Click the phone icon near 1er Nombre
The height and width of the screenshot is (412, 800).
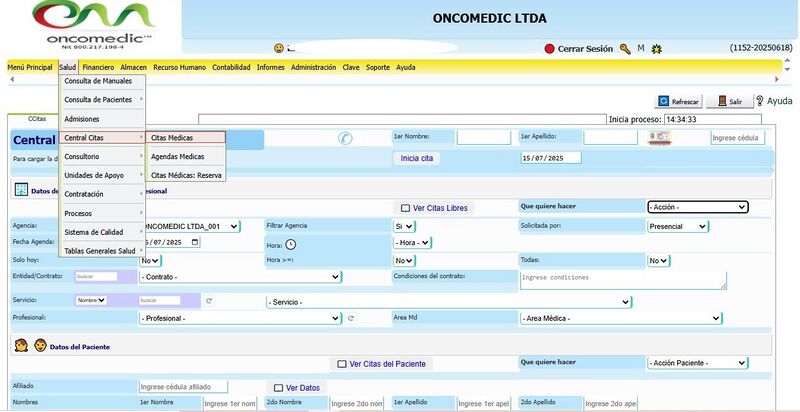[x=346, y=140]
